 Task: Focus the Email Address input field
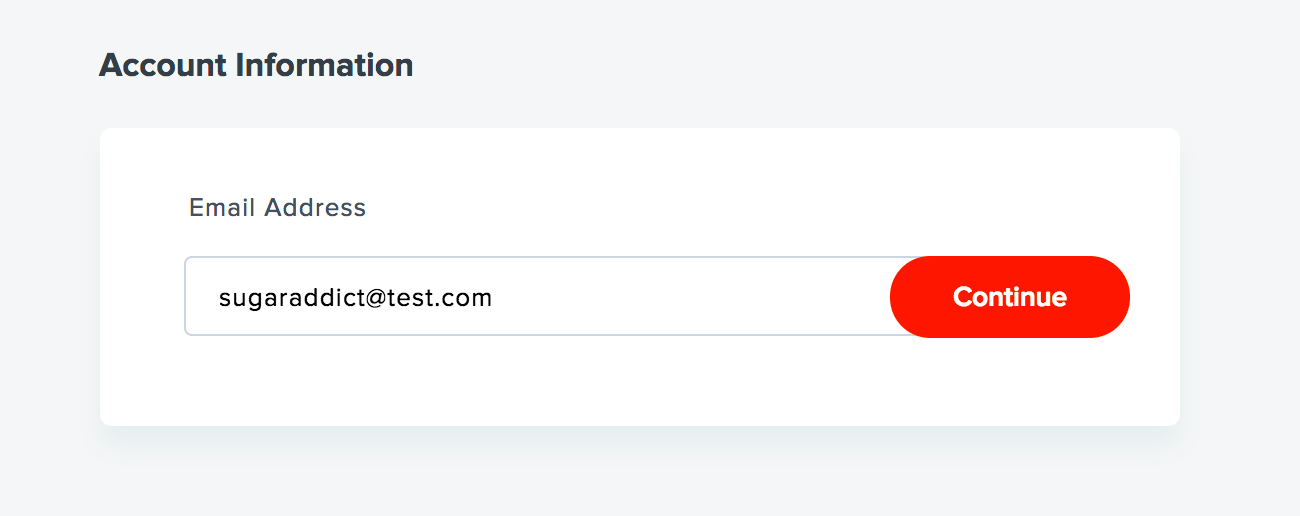[x=537, y=296]
